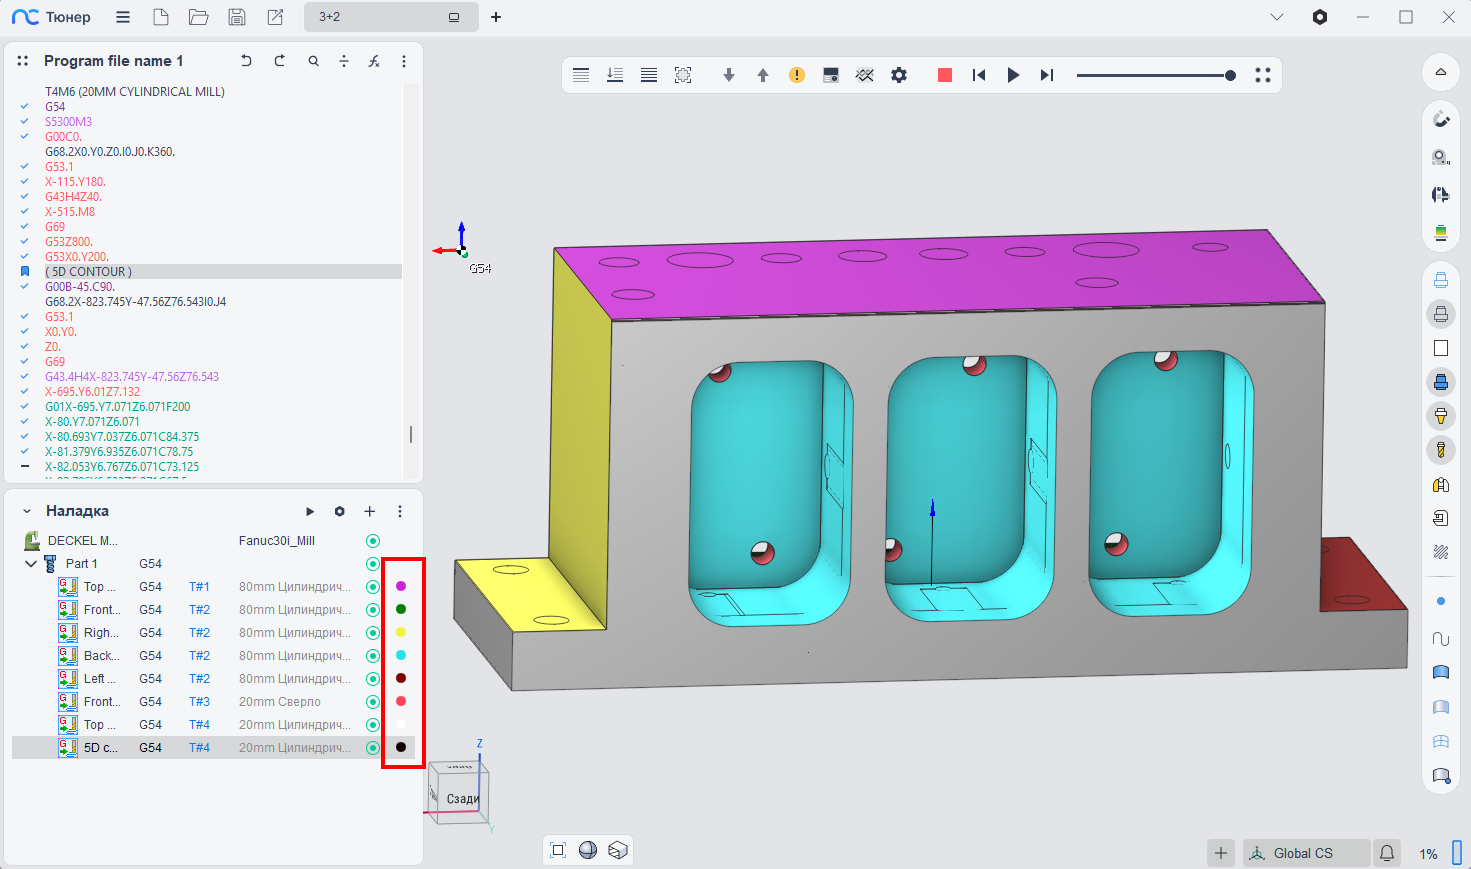This screenshot has height=869, width=1471.
Task: Open the hamburger main menu
Action: 123,17
